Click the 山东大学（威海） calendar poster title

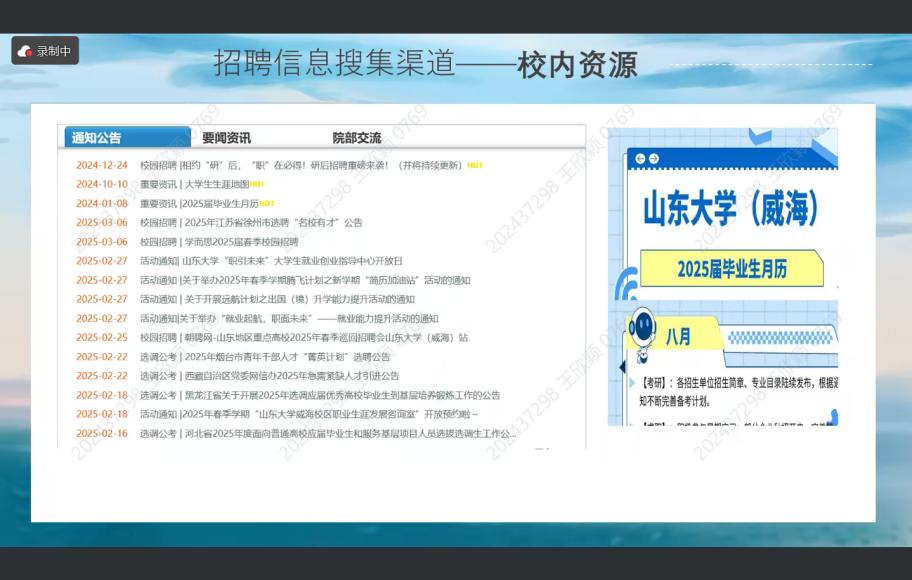(x=730, y=210)
